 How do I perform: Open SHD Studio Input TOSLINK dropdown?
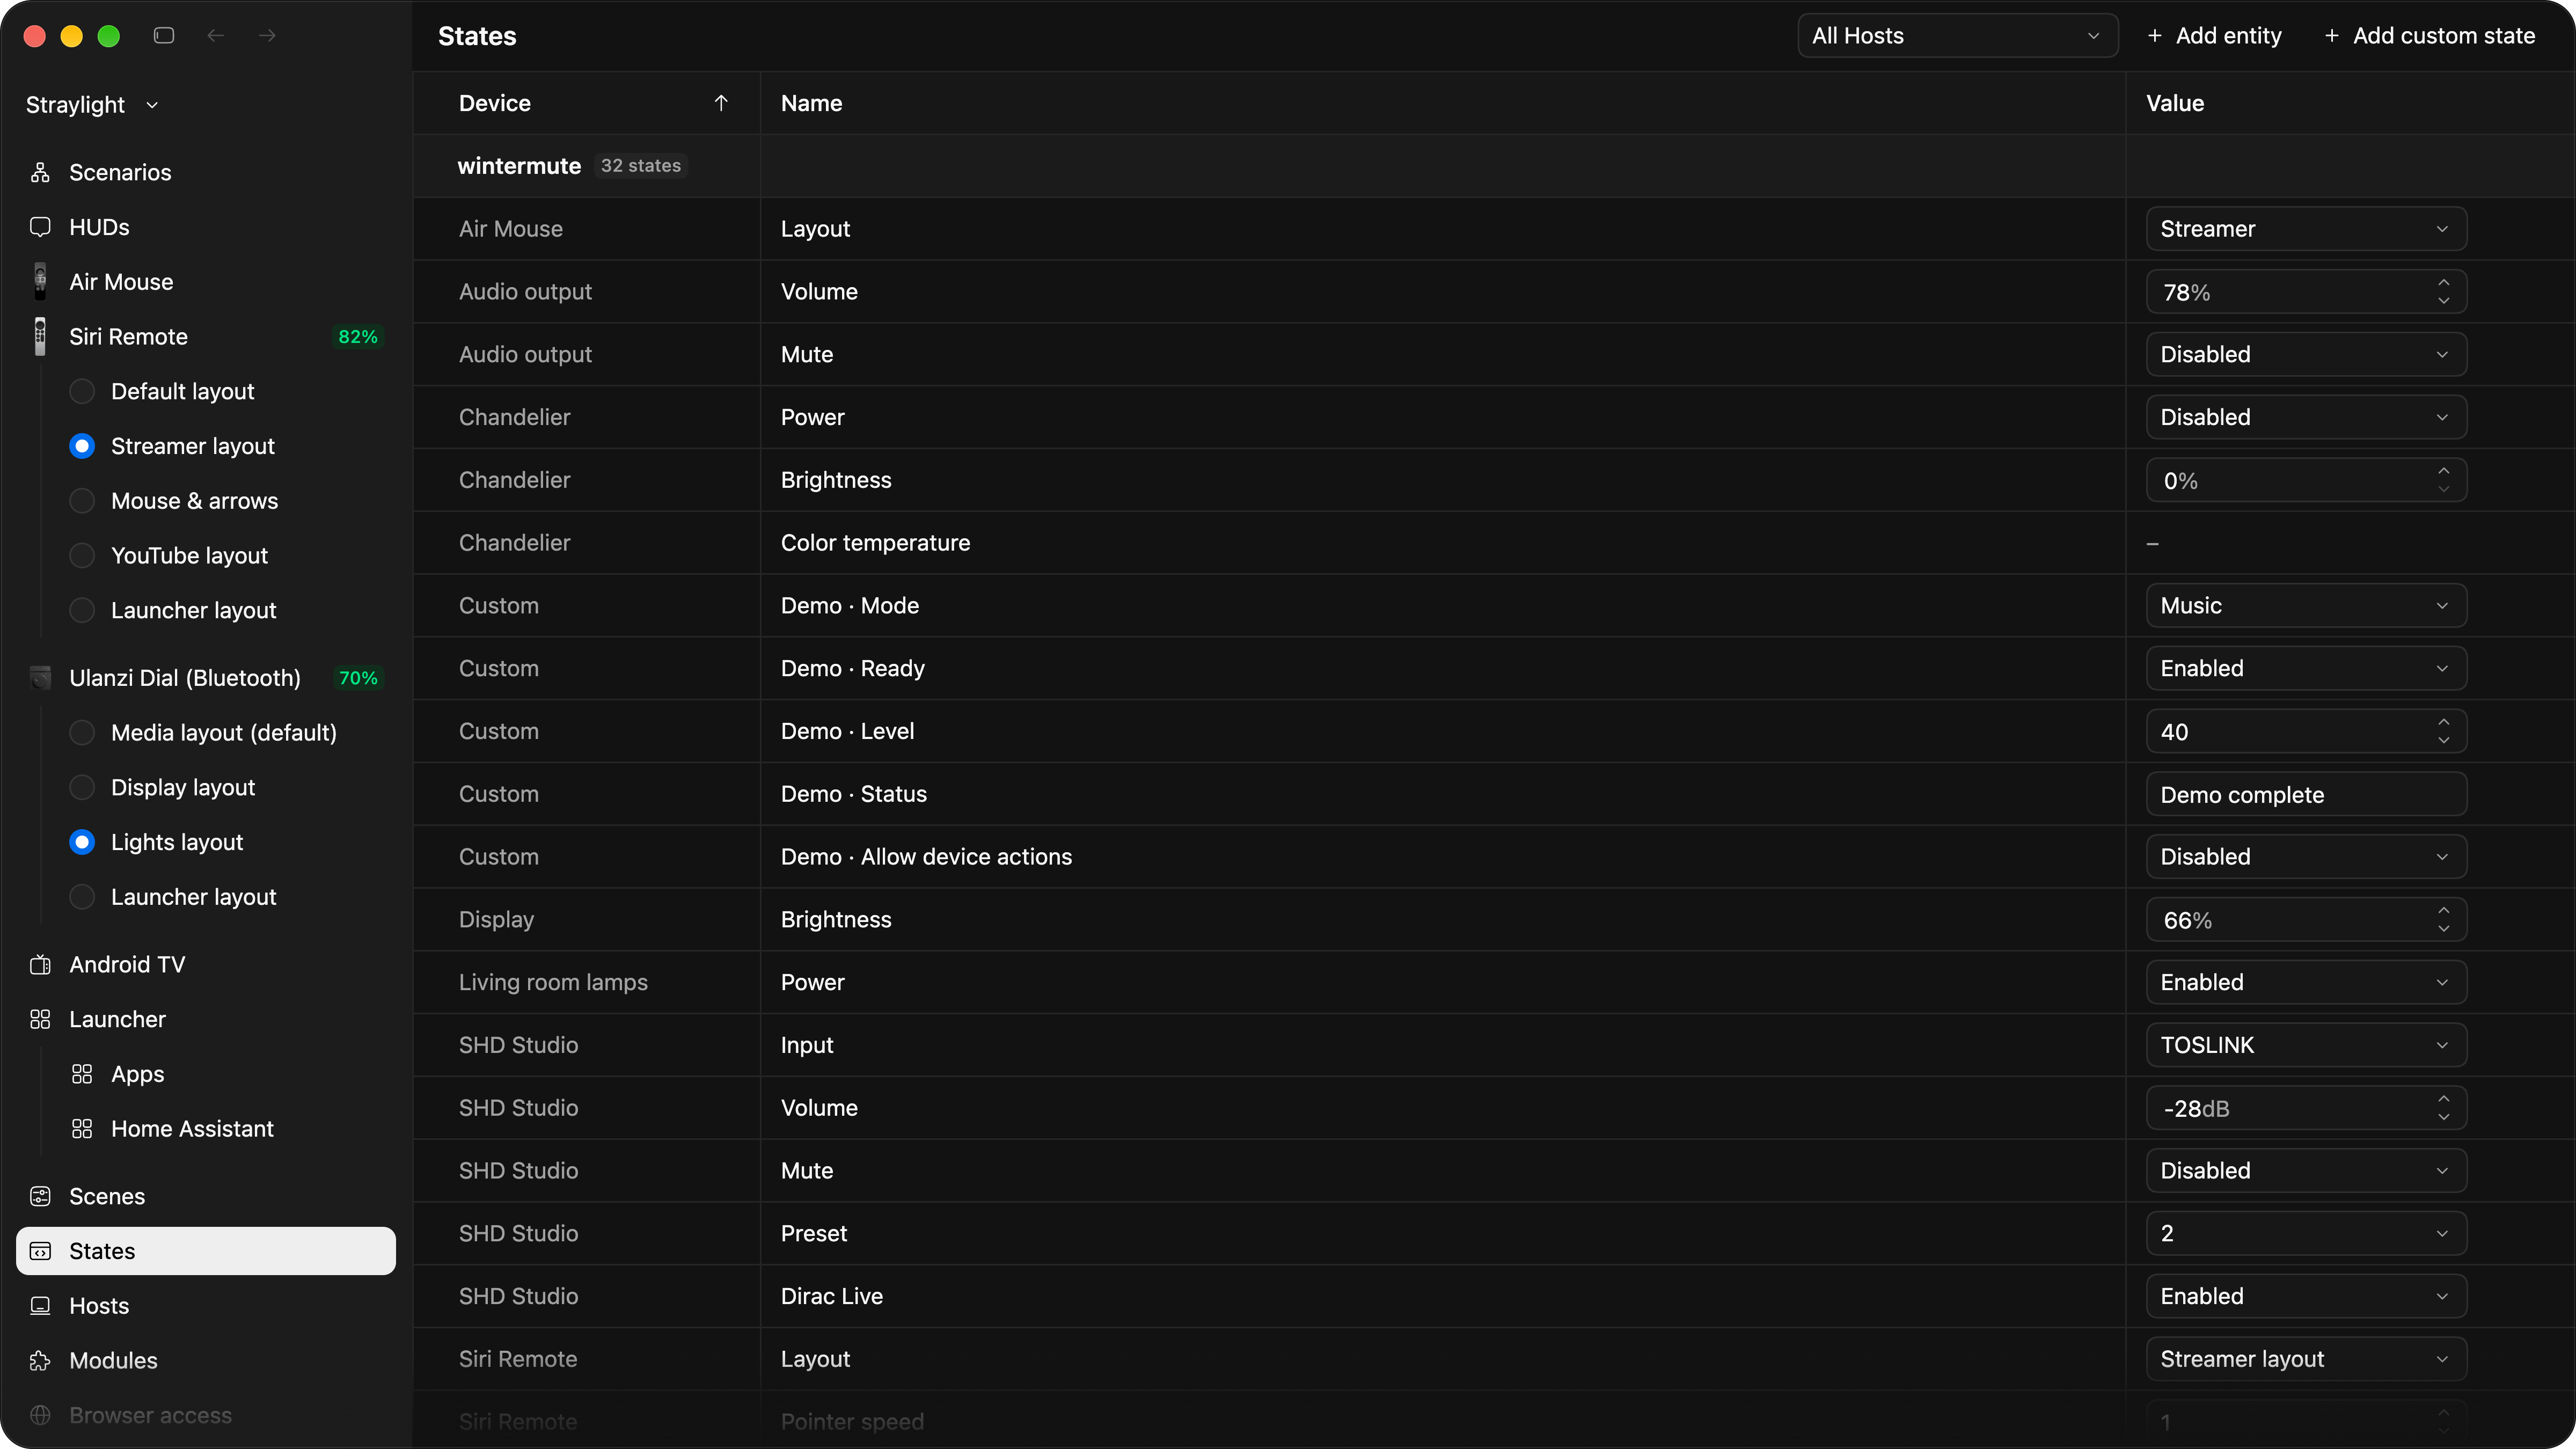click(2306, 1045)
